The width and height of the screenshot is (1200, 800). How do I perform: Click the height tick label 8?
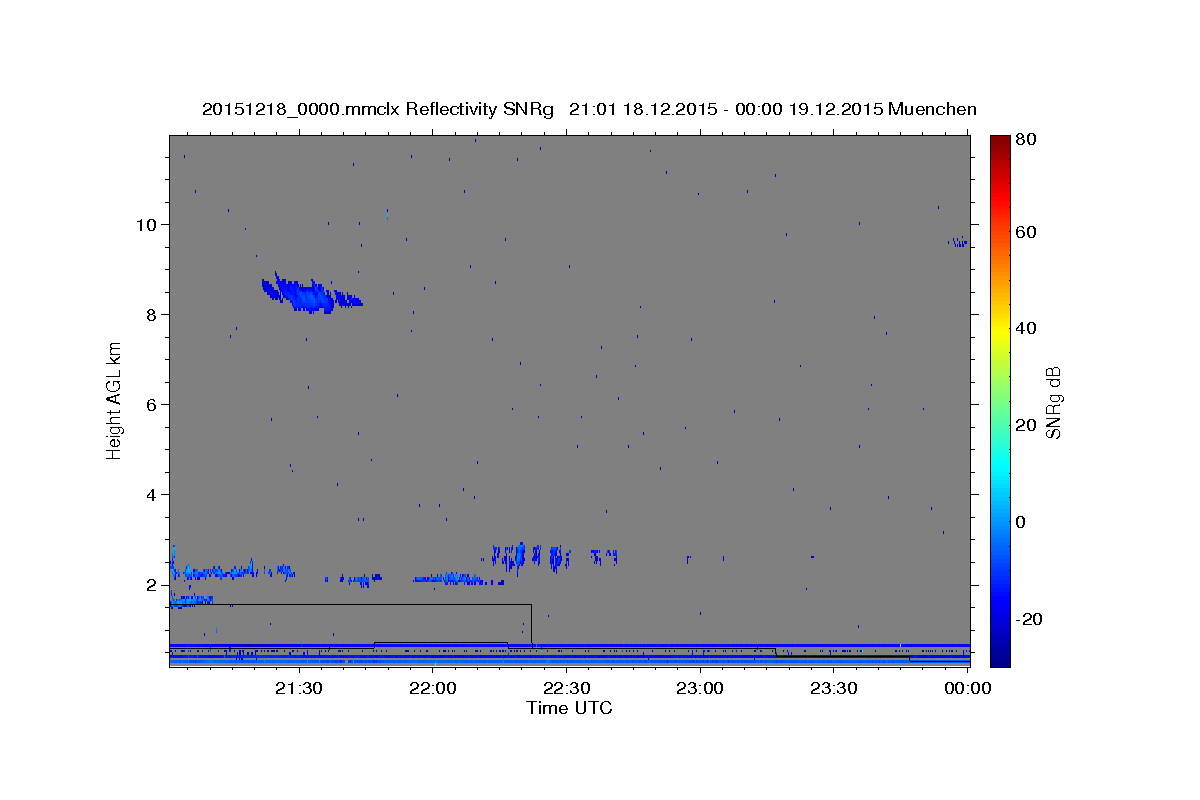coord(153,314)
